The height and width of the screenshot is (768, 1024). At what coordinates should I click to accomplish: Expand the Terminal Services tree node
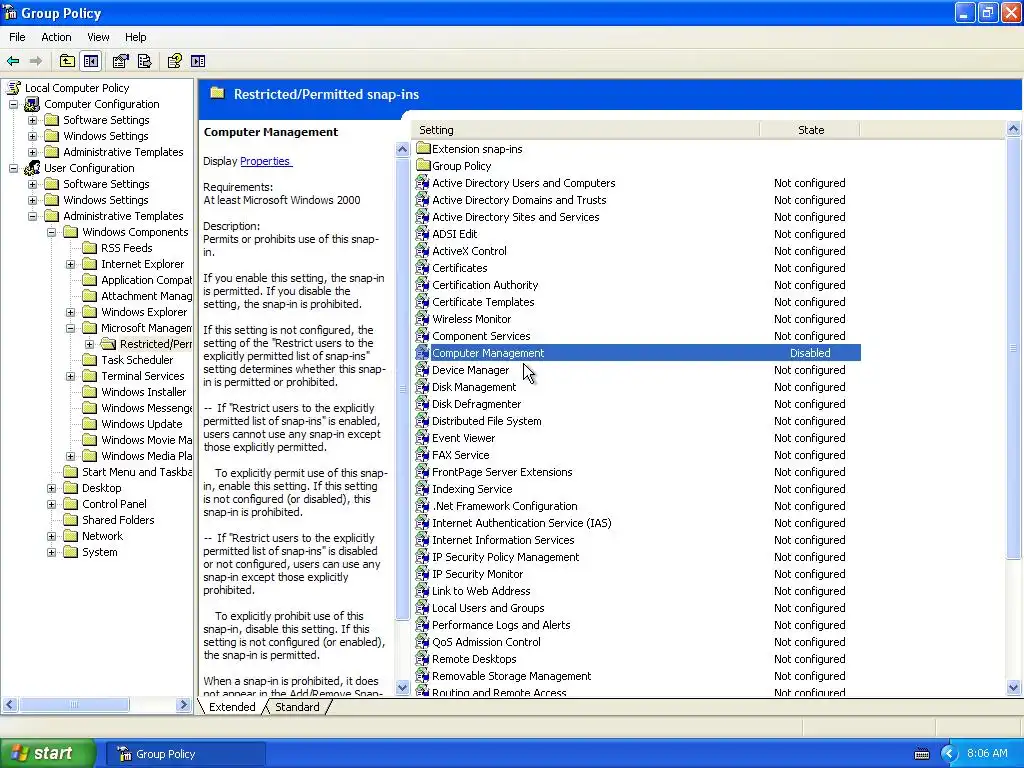(70, 376)
